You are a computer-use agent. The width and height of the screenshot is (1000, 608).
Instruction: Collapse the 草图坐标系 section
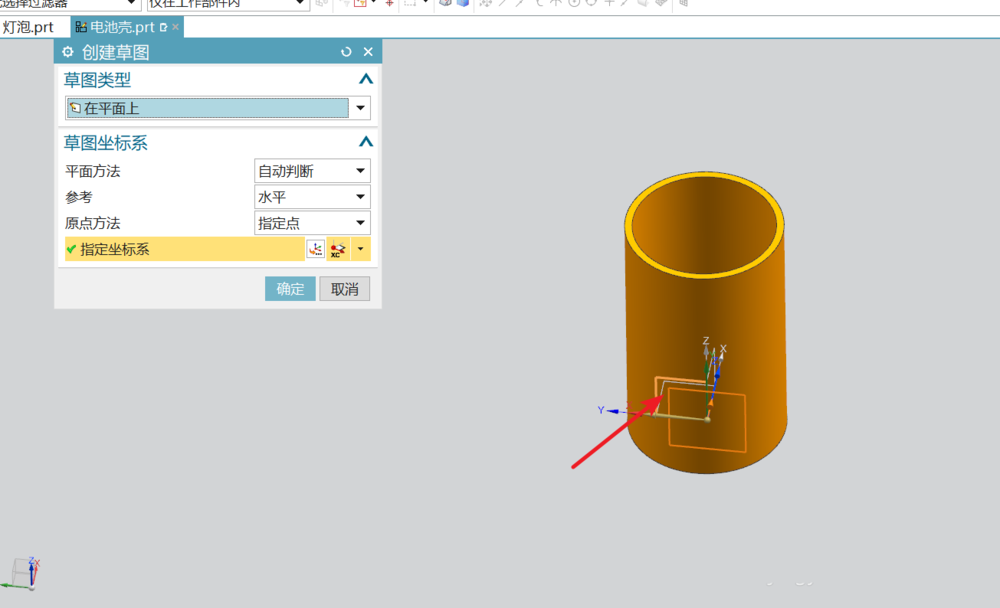[366, 143]
